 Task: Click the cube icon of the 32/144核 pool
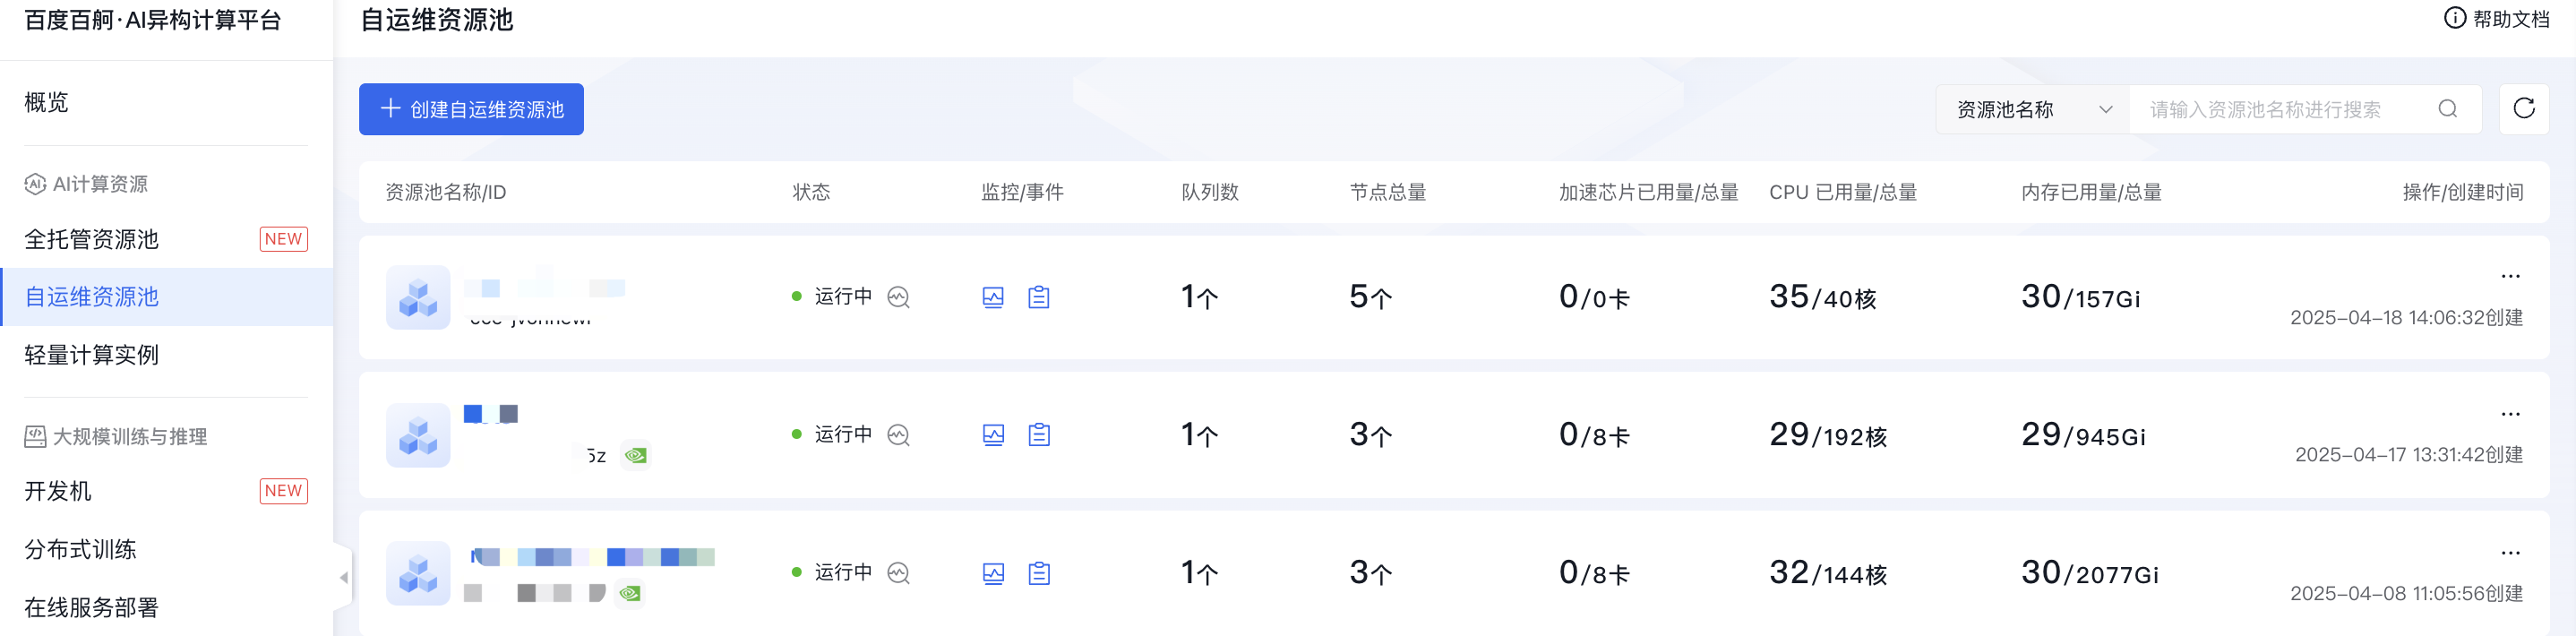[x=418, y=573]
